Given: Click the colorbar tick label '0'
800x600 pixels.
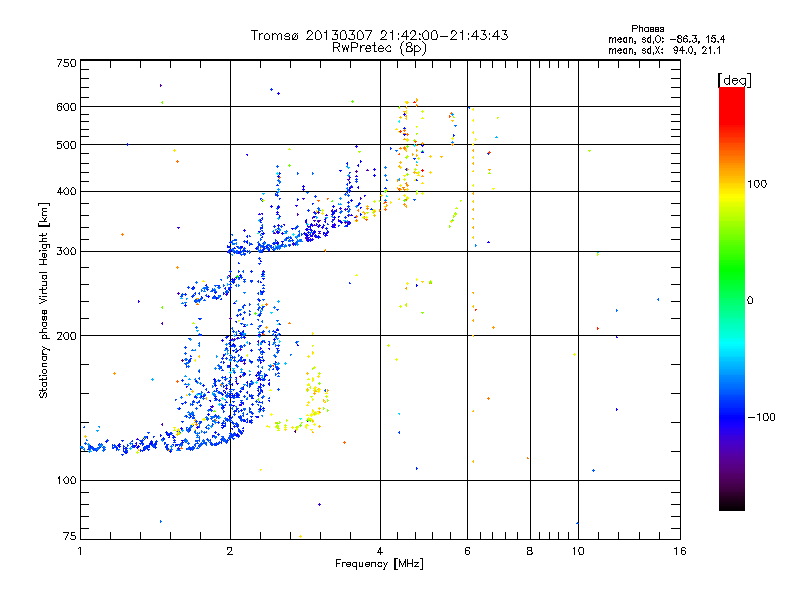Looking at the screenshot, I should click(x=750, y=301).
